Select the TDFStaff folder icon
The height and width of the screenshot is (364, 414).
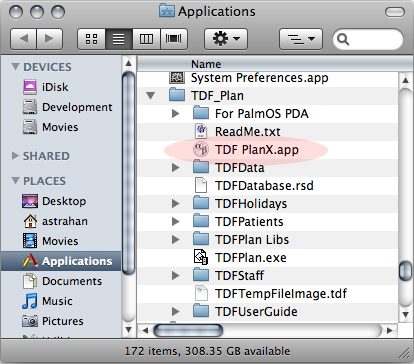201,275
